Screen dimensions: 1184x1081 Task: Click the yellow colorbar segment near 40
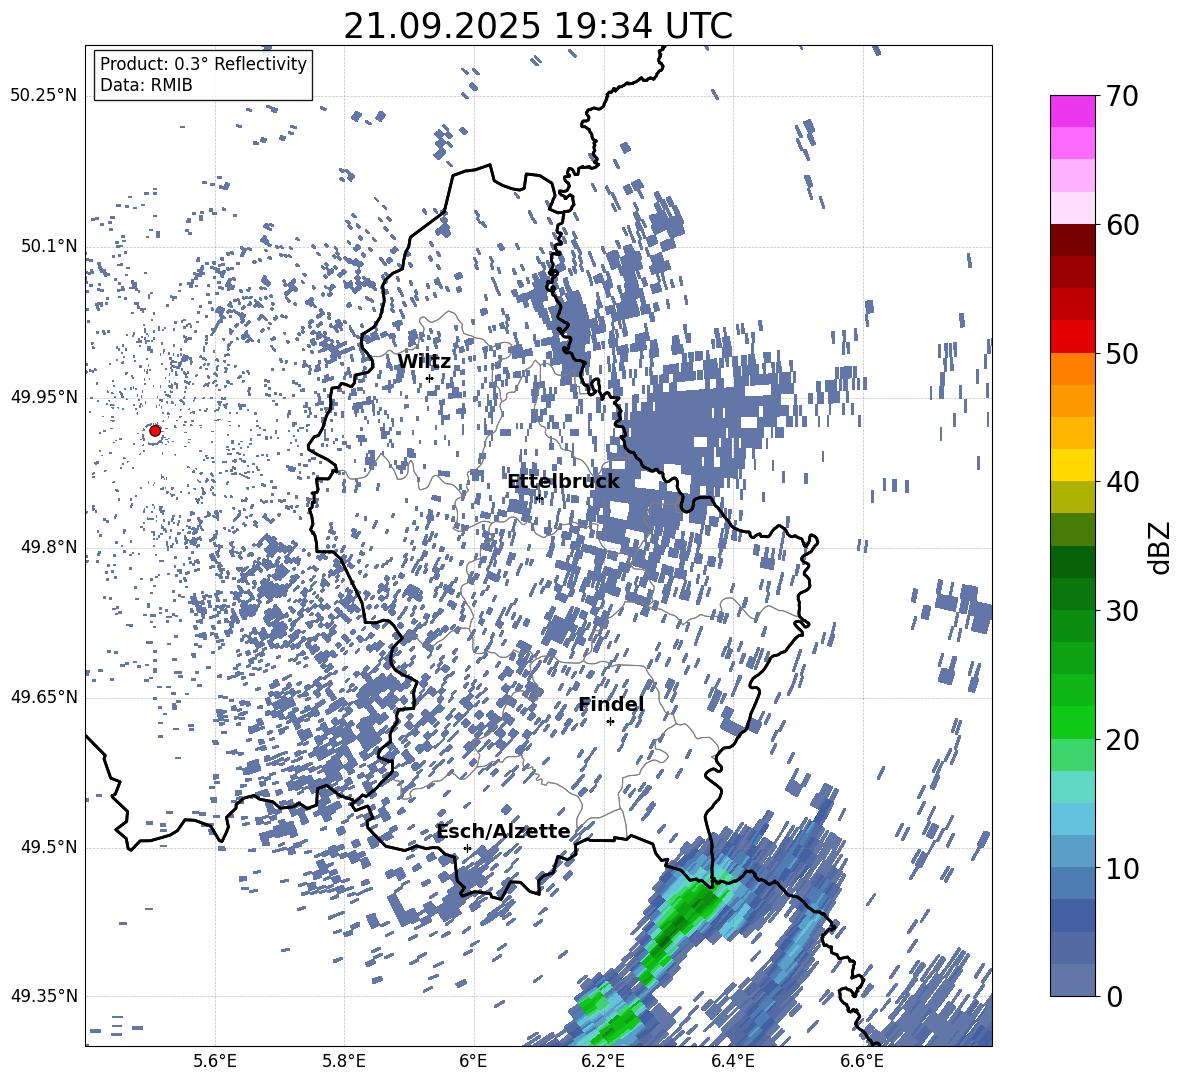(x=1072, y=465)
